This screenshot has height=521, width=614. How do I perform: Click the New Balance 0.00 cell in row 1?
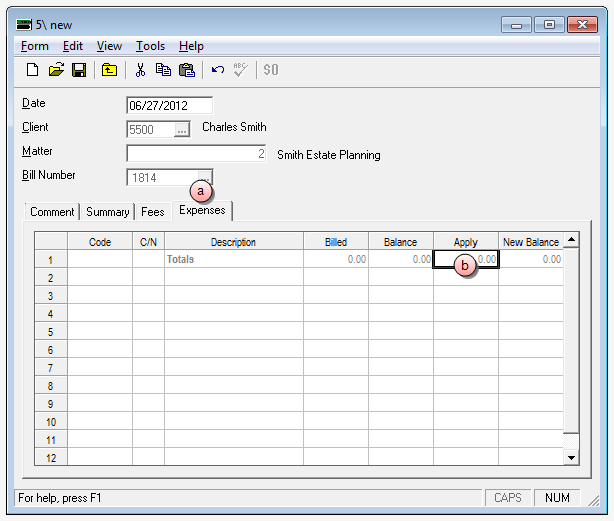(x=531, y=259)
